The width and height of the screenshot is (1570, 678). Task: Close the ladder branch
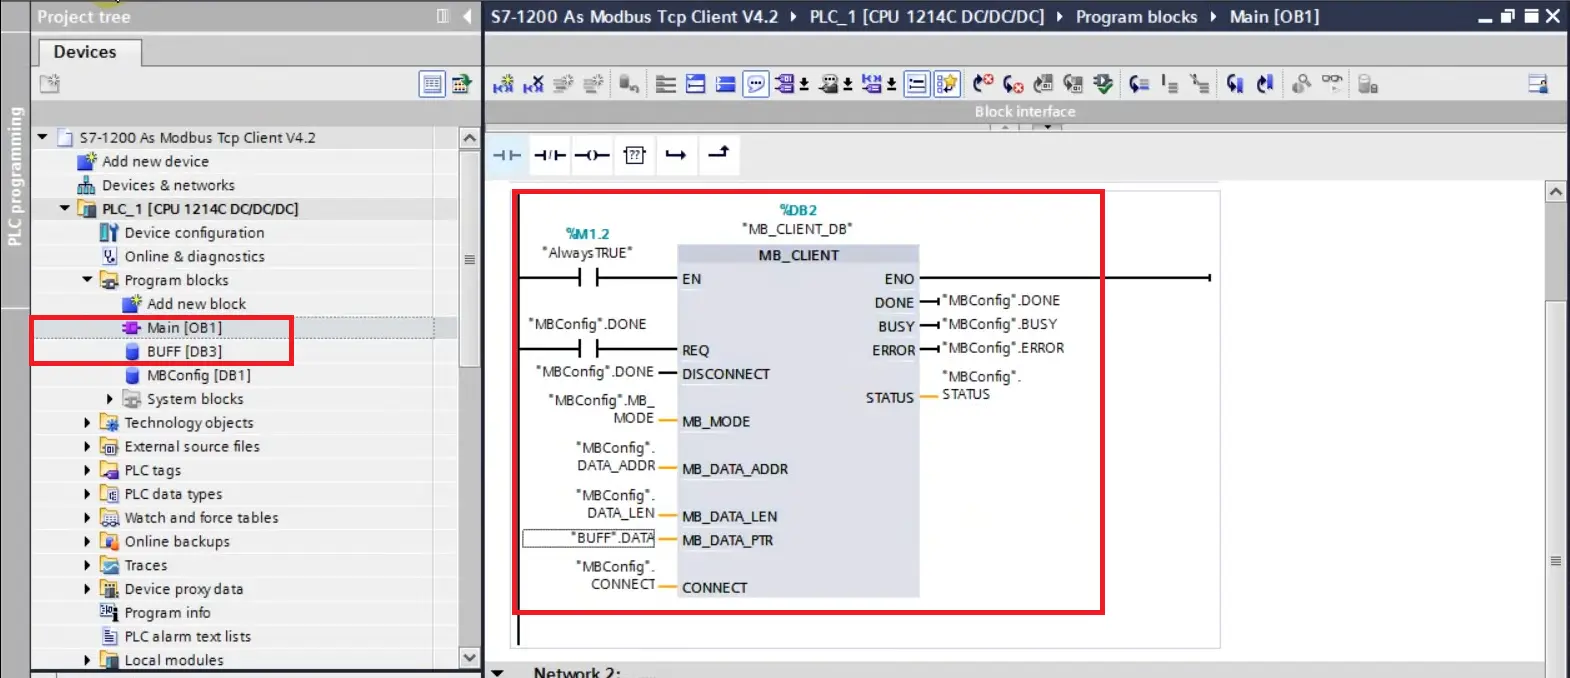718,153
